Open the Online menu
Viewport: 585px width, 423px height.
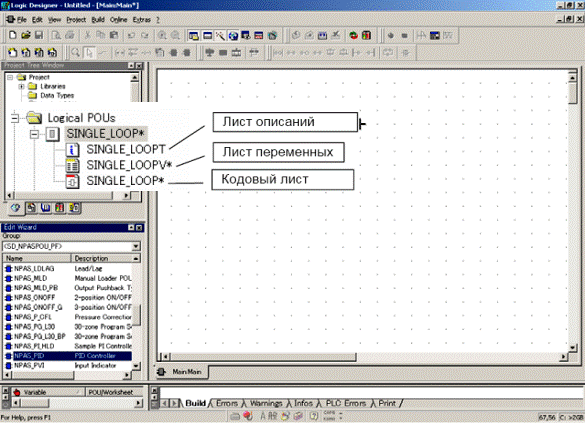pyautogui.click(x=119, y=19)
